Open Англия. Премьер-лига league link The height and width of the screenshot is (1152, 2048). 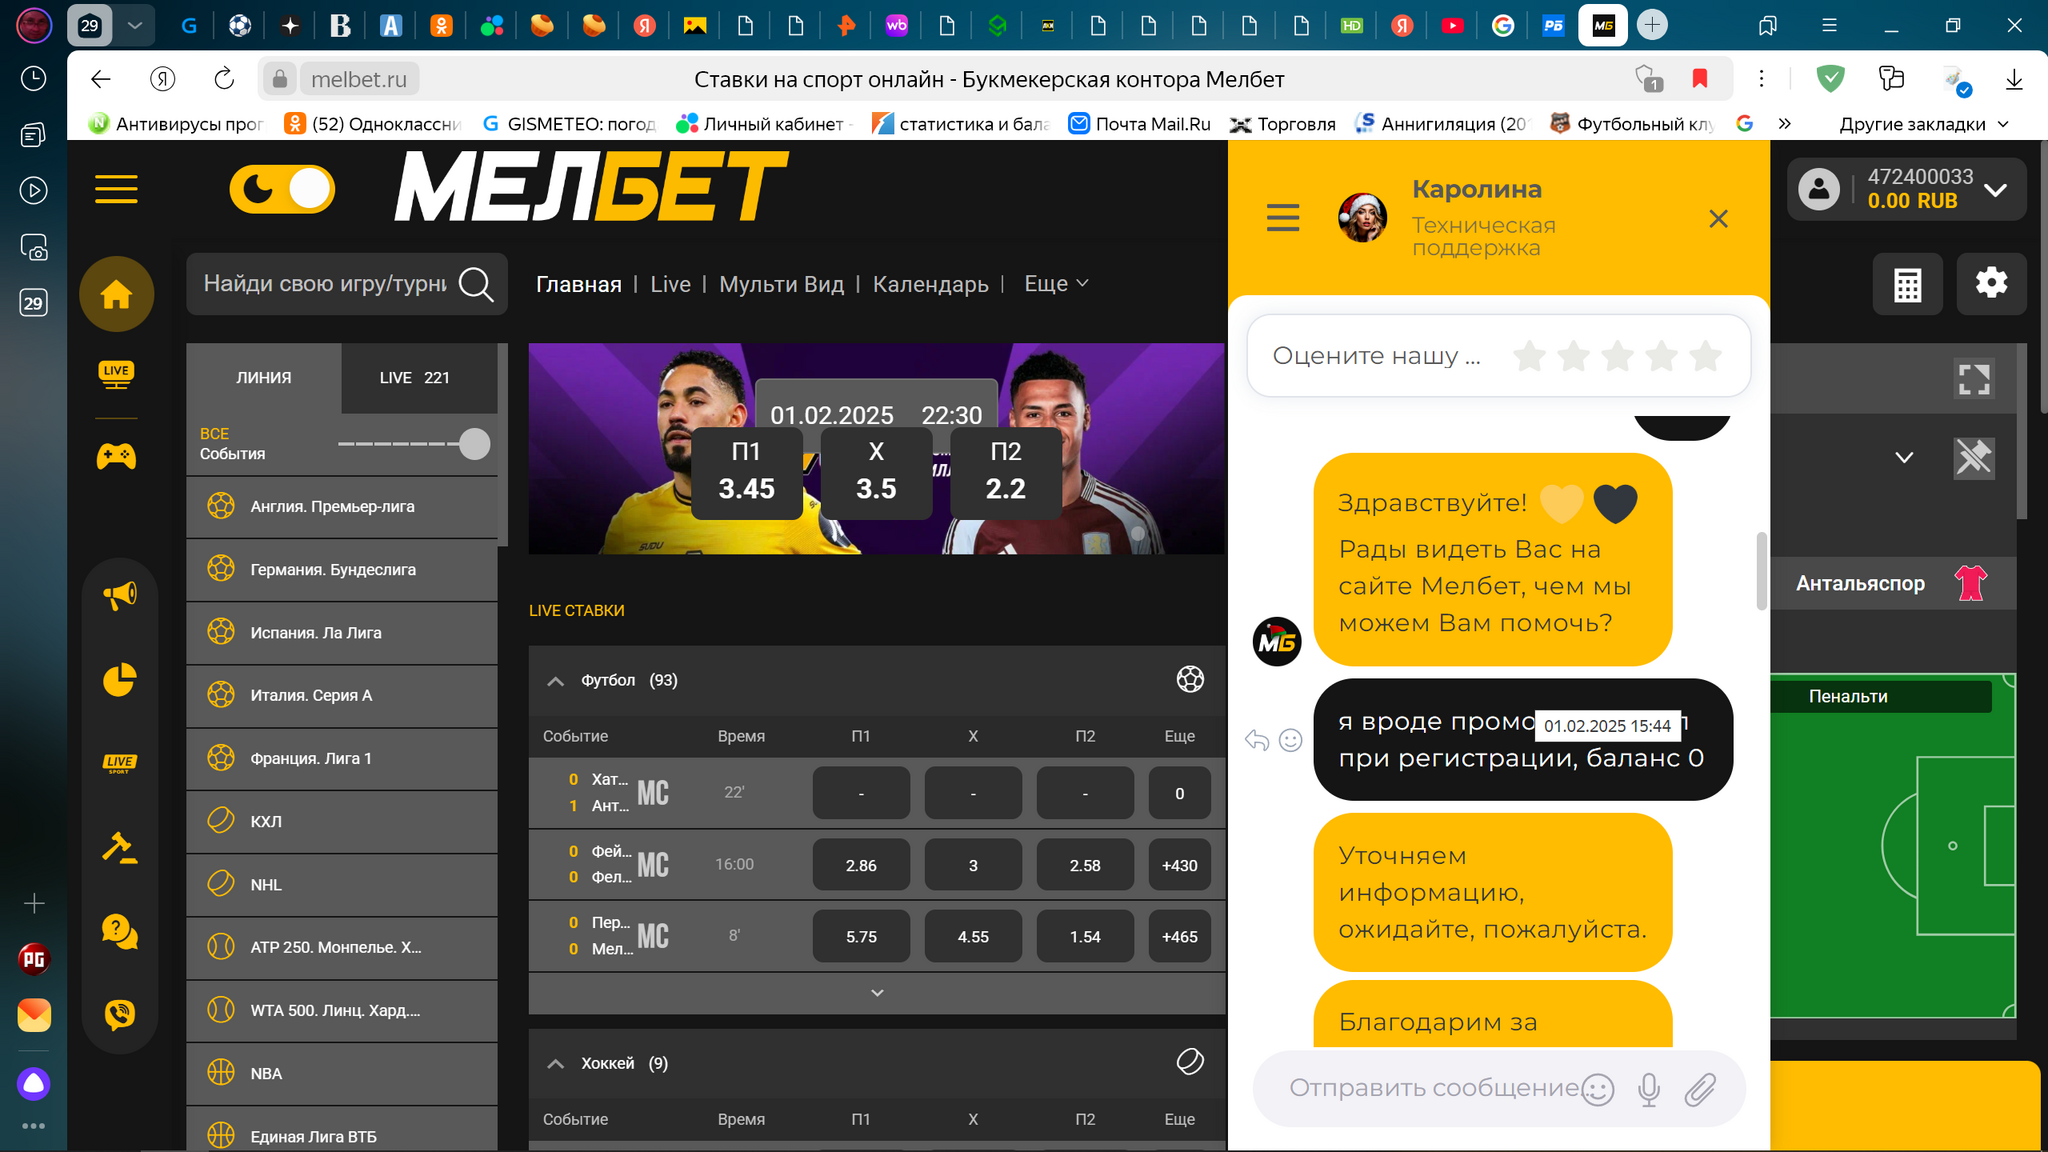point(332,507)
